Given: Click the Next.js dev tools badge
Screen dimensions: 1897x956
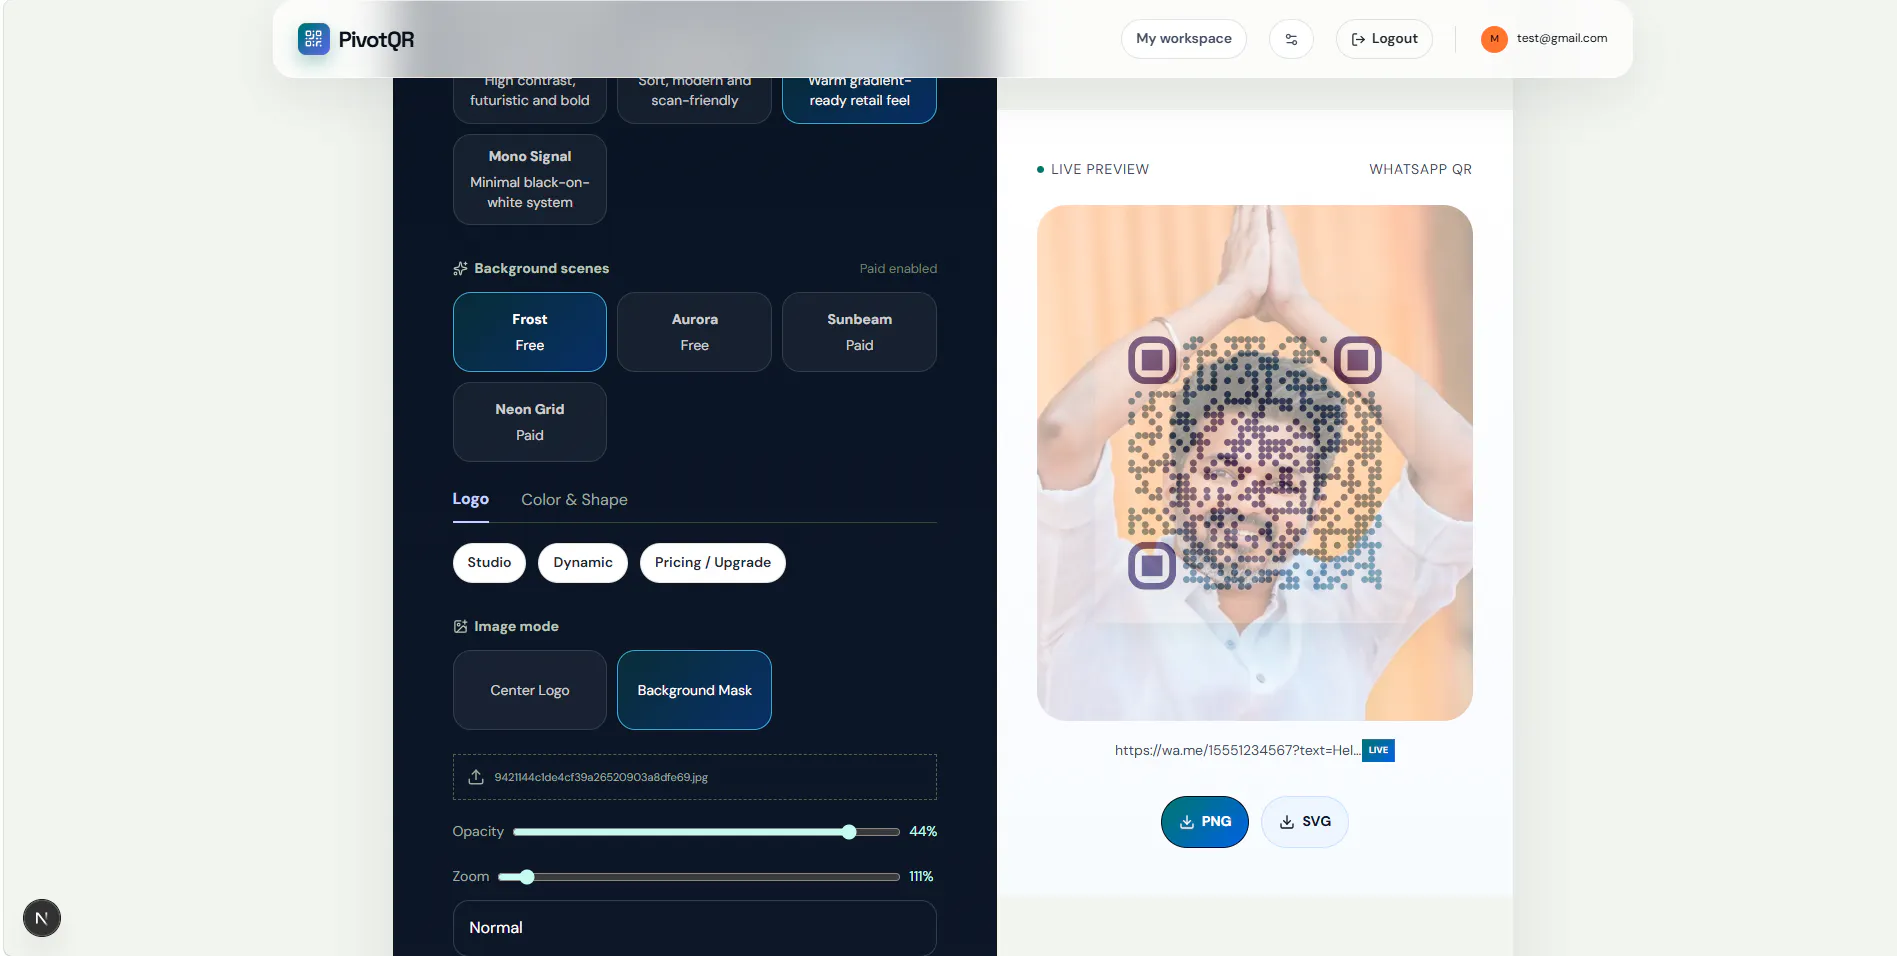Looking at the screenshot, I should coord(42,918).
